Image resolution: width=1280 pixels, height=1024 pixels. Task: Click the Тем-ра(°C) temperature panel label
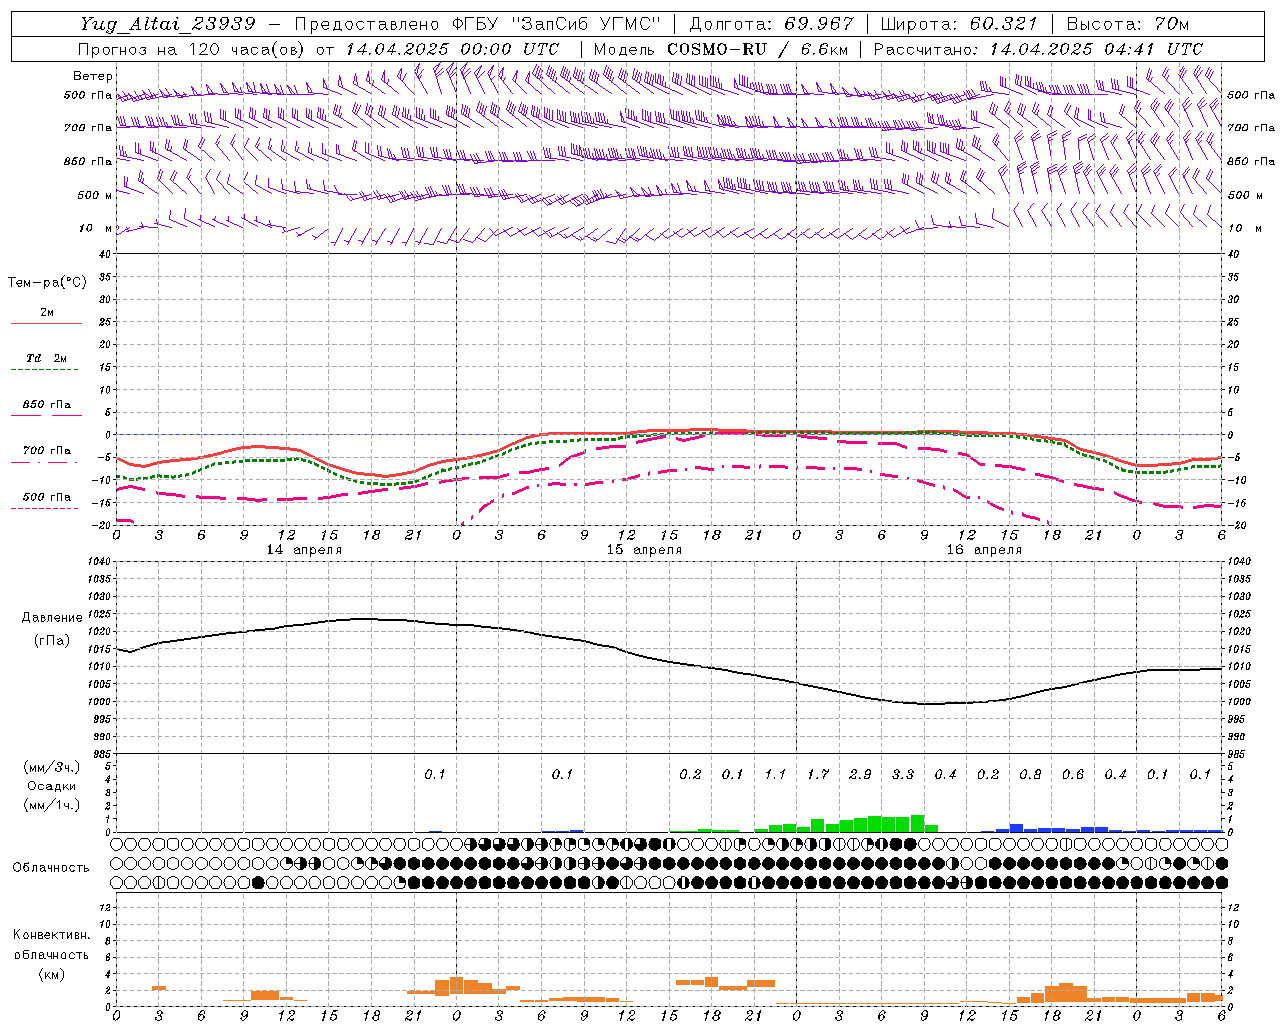47,283
